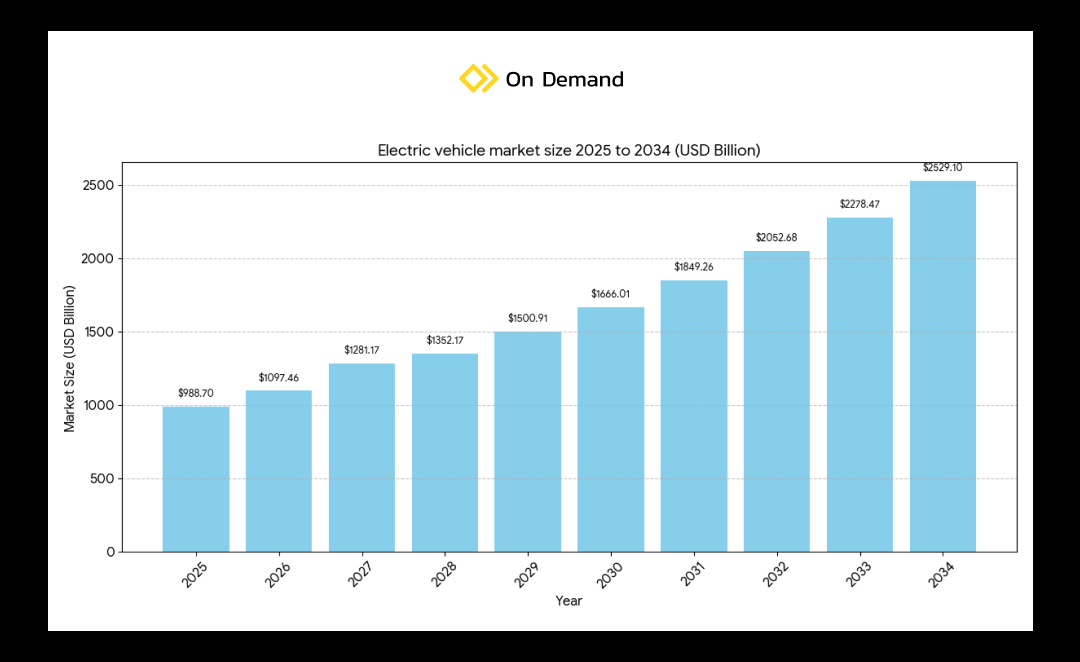Screen dimensions: 1080x662
Task: Pick the 2028 bar in the chart
Action: 445,452
